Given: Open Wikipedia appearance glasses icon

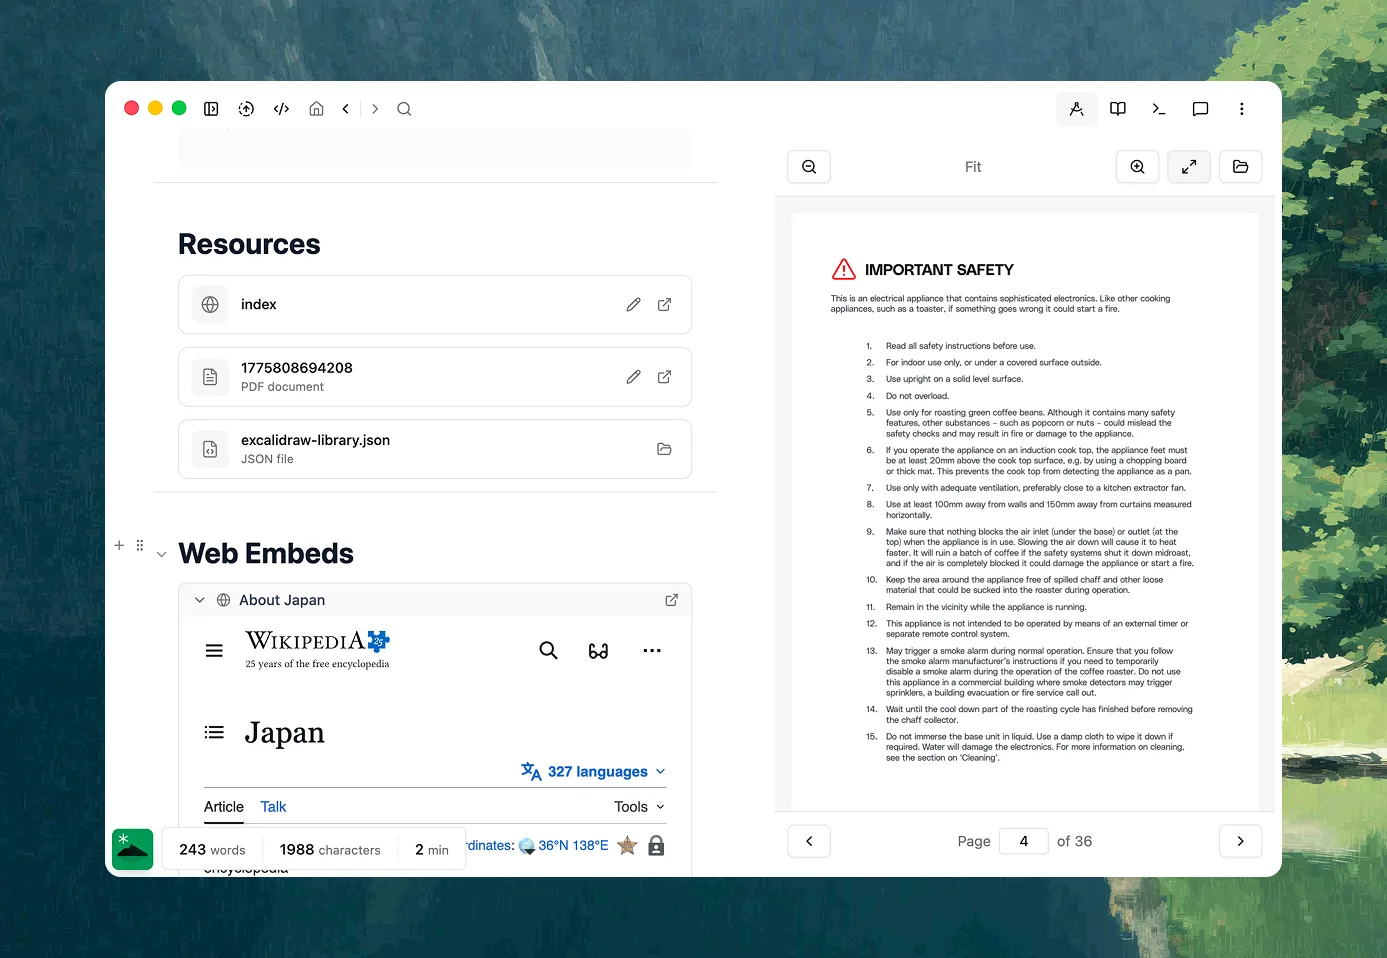Looking at the screenshot, I should coord(598,651).
